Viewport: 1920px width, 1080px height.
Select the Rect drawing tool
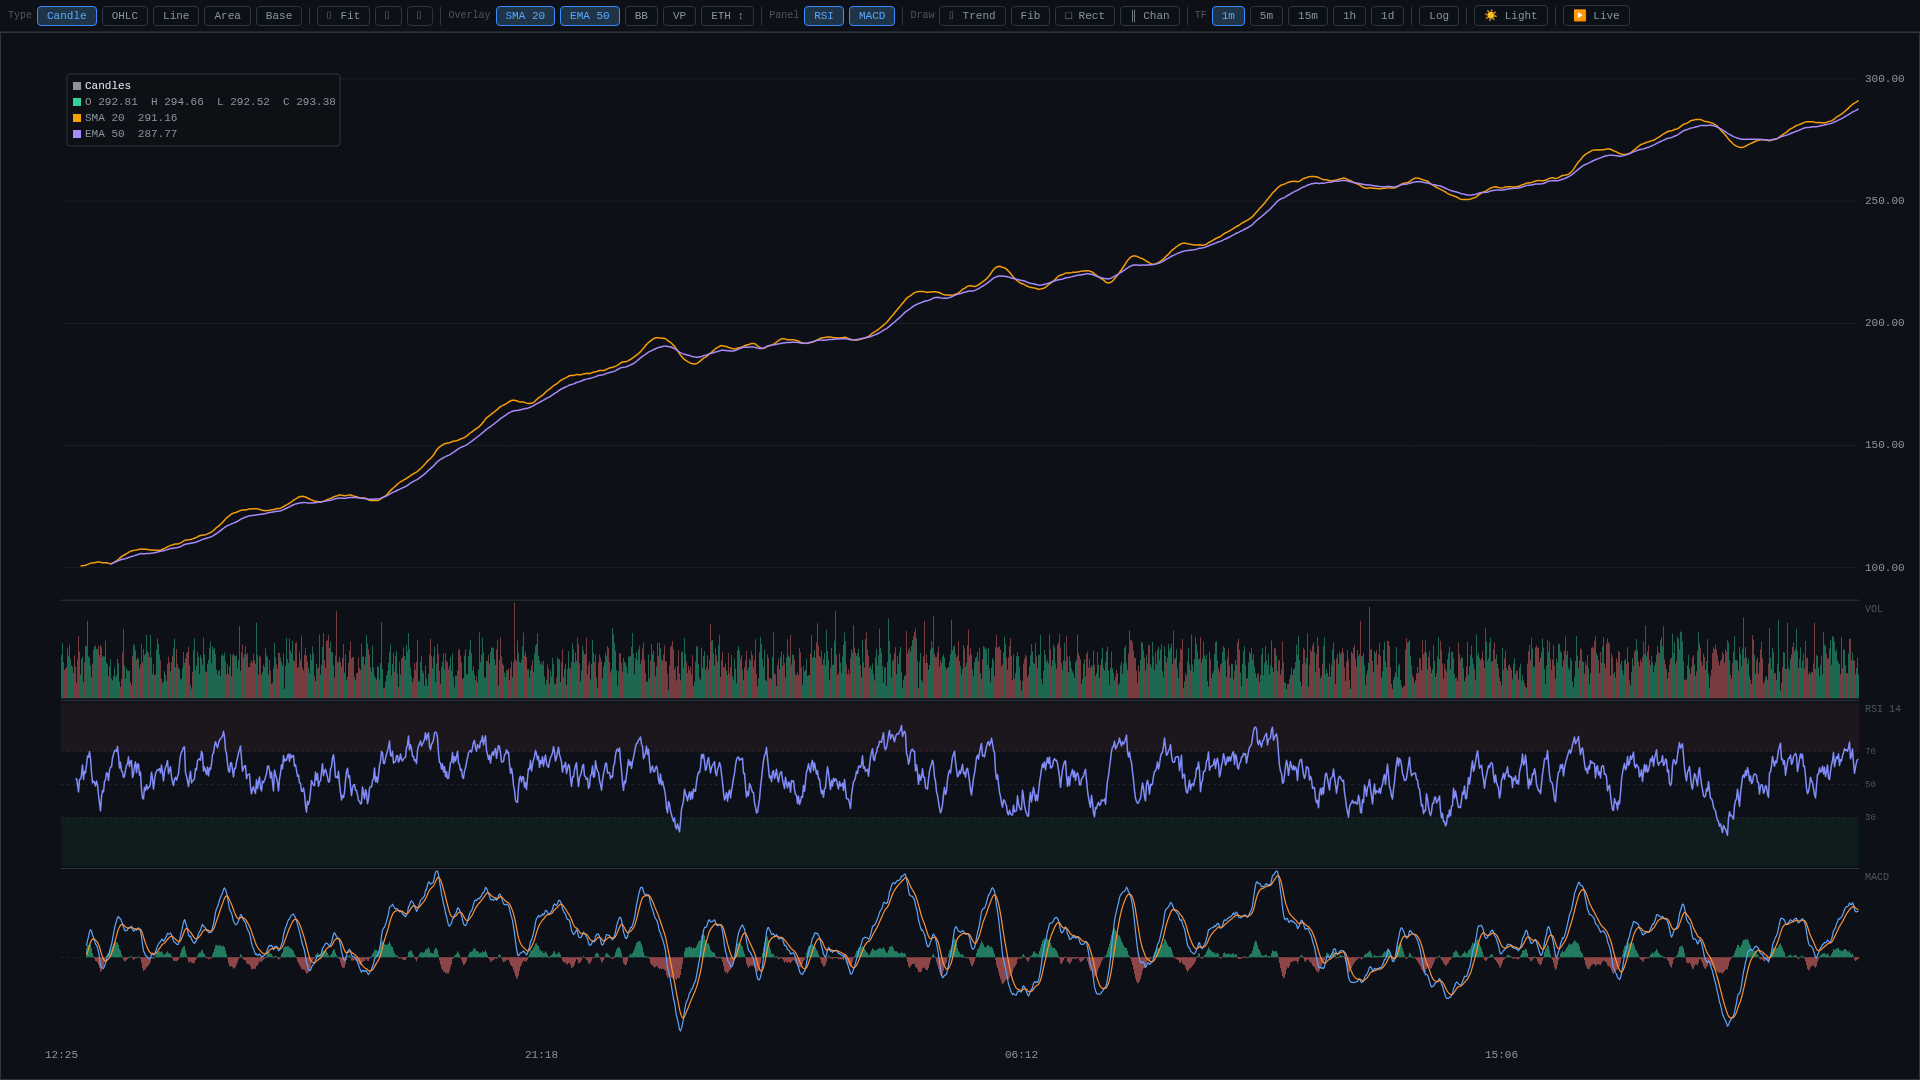[x=1085, y=16]
